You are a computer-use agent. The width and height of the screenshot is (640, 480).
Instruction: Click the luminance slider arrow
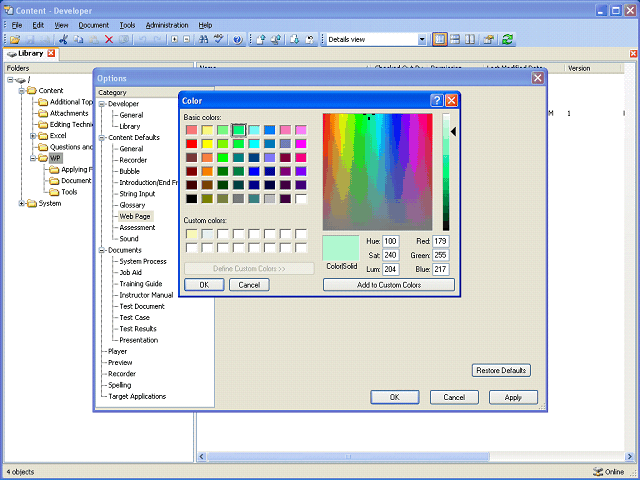tap(453, 131)
